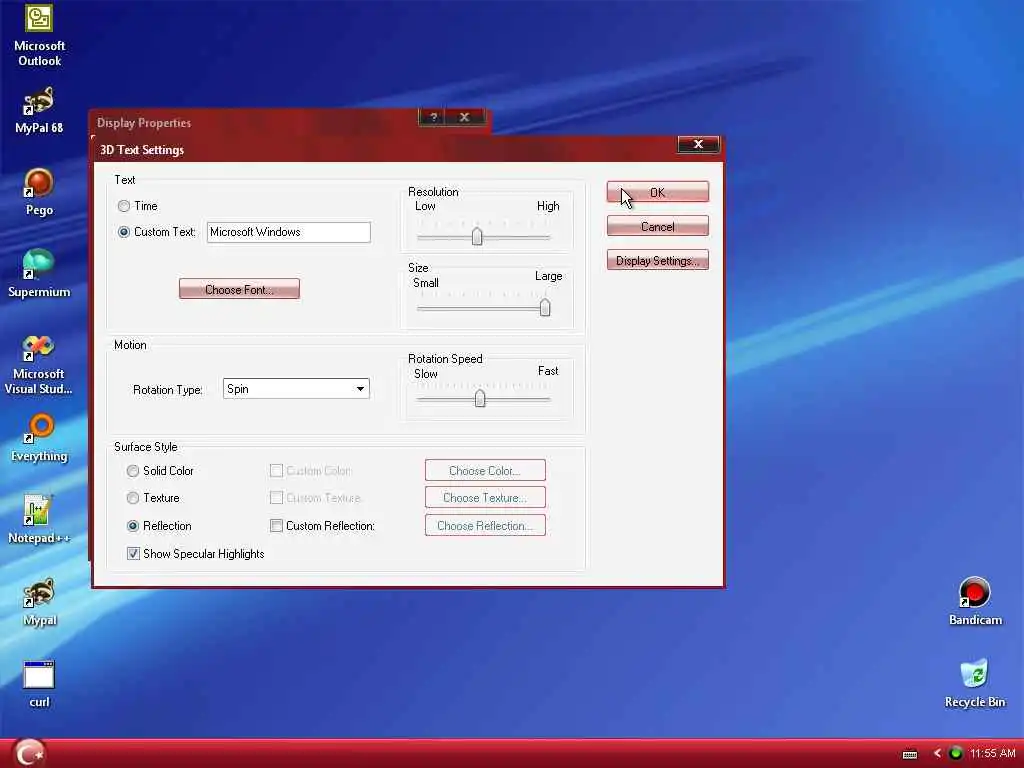Viewport: 1024px width, 768px height.
Task: Select the Reflection surface style
Action: click(133, 526)
